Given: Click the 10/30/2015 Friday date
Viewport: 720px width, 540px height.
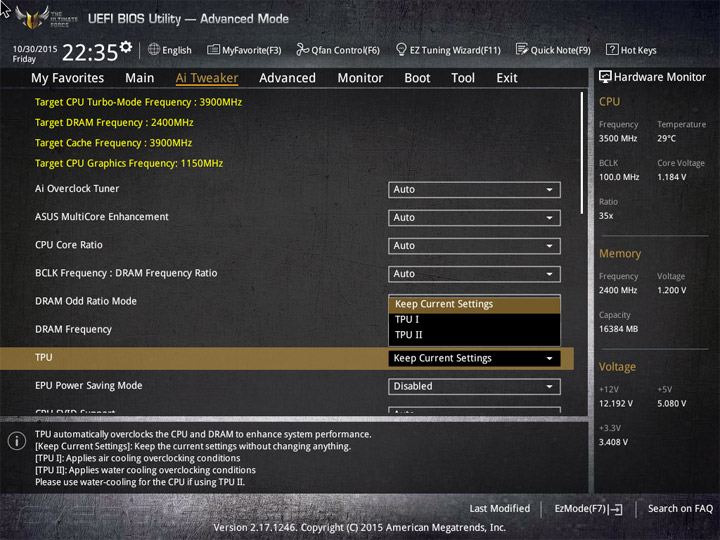Looking at the screenshot, I should pyautogui.click(x=34, y=54).
